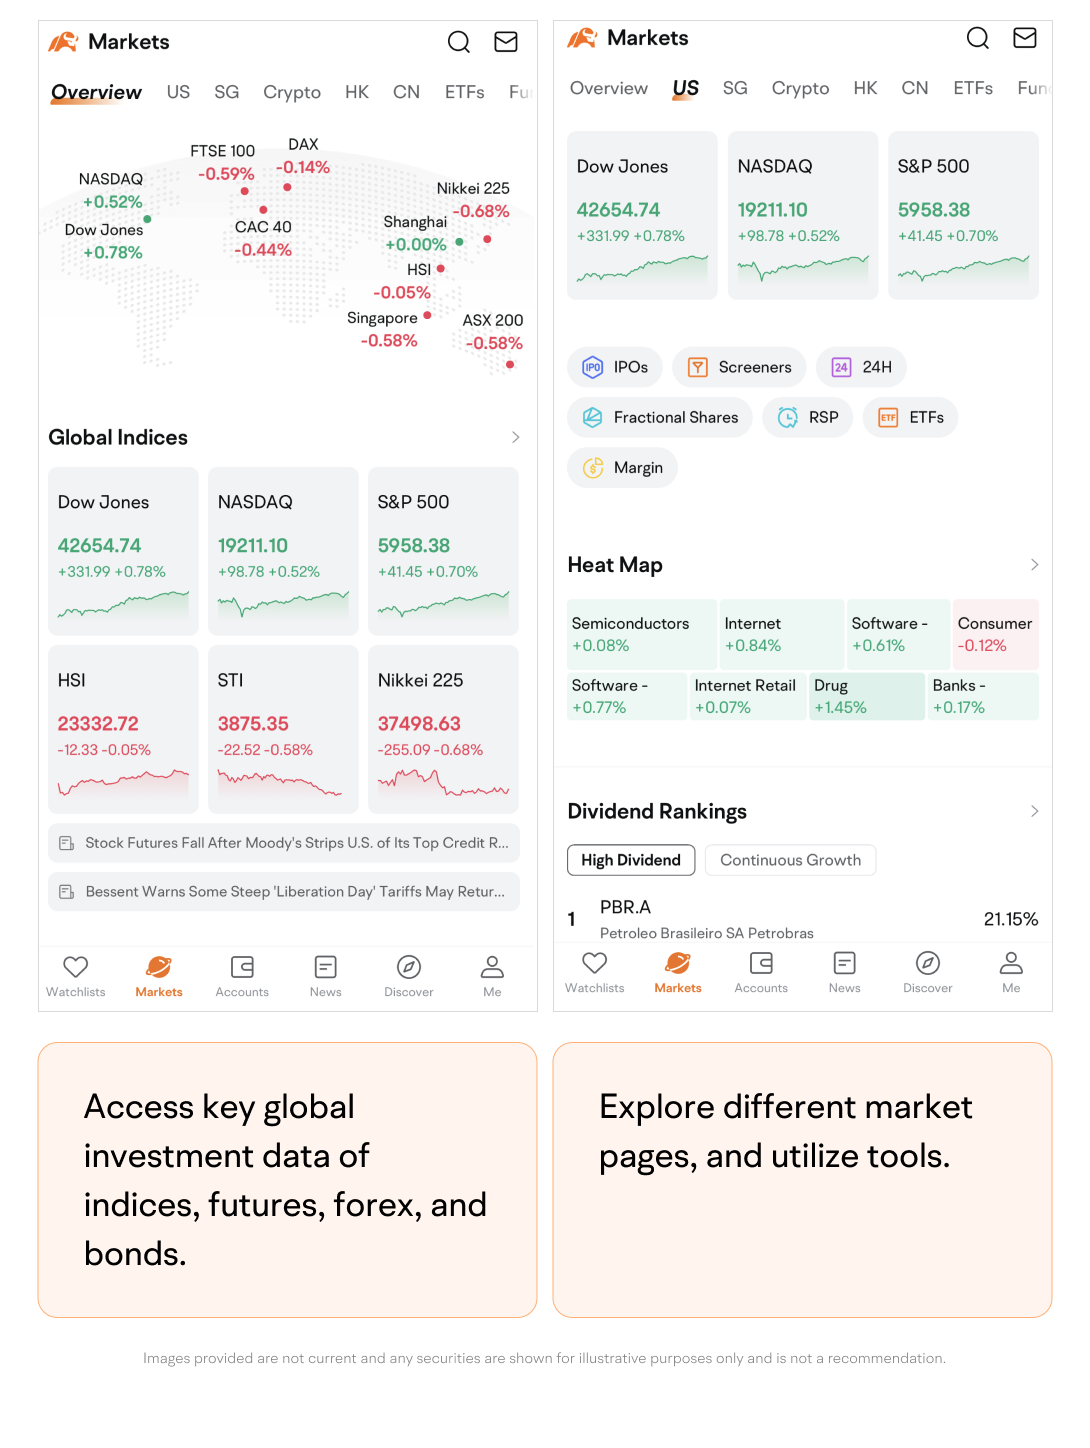This screenshot has height=1448, width=1090.
Task: Open the Screeners tool
Action: 739,367
